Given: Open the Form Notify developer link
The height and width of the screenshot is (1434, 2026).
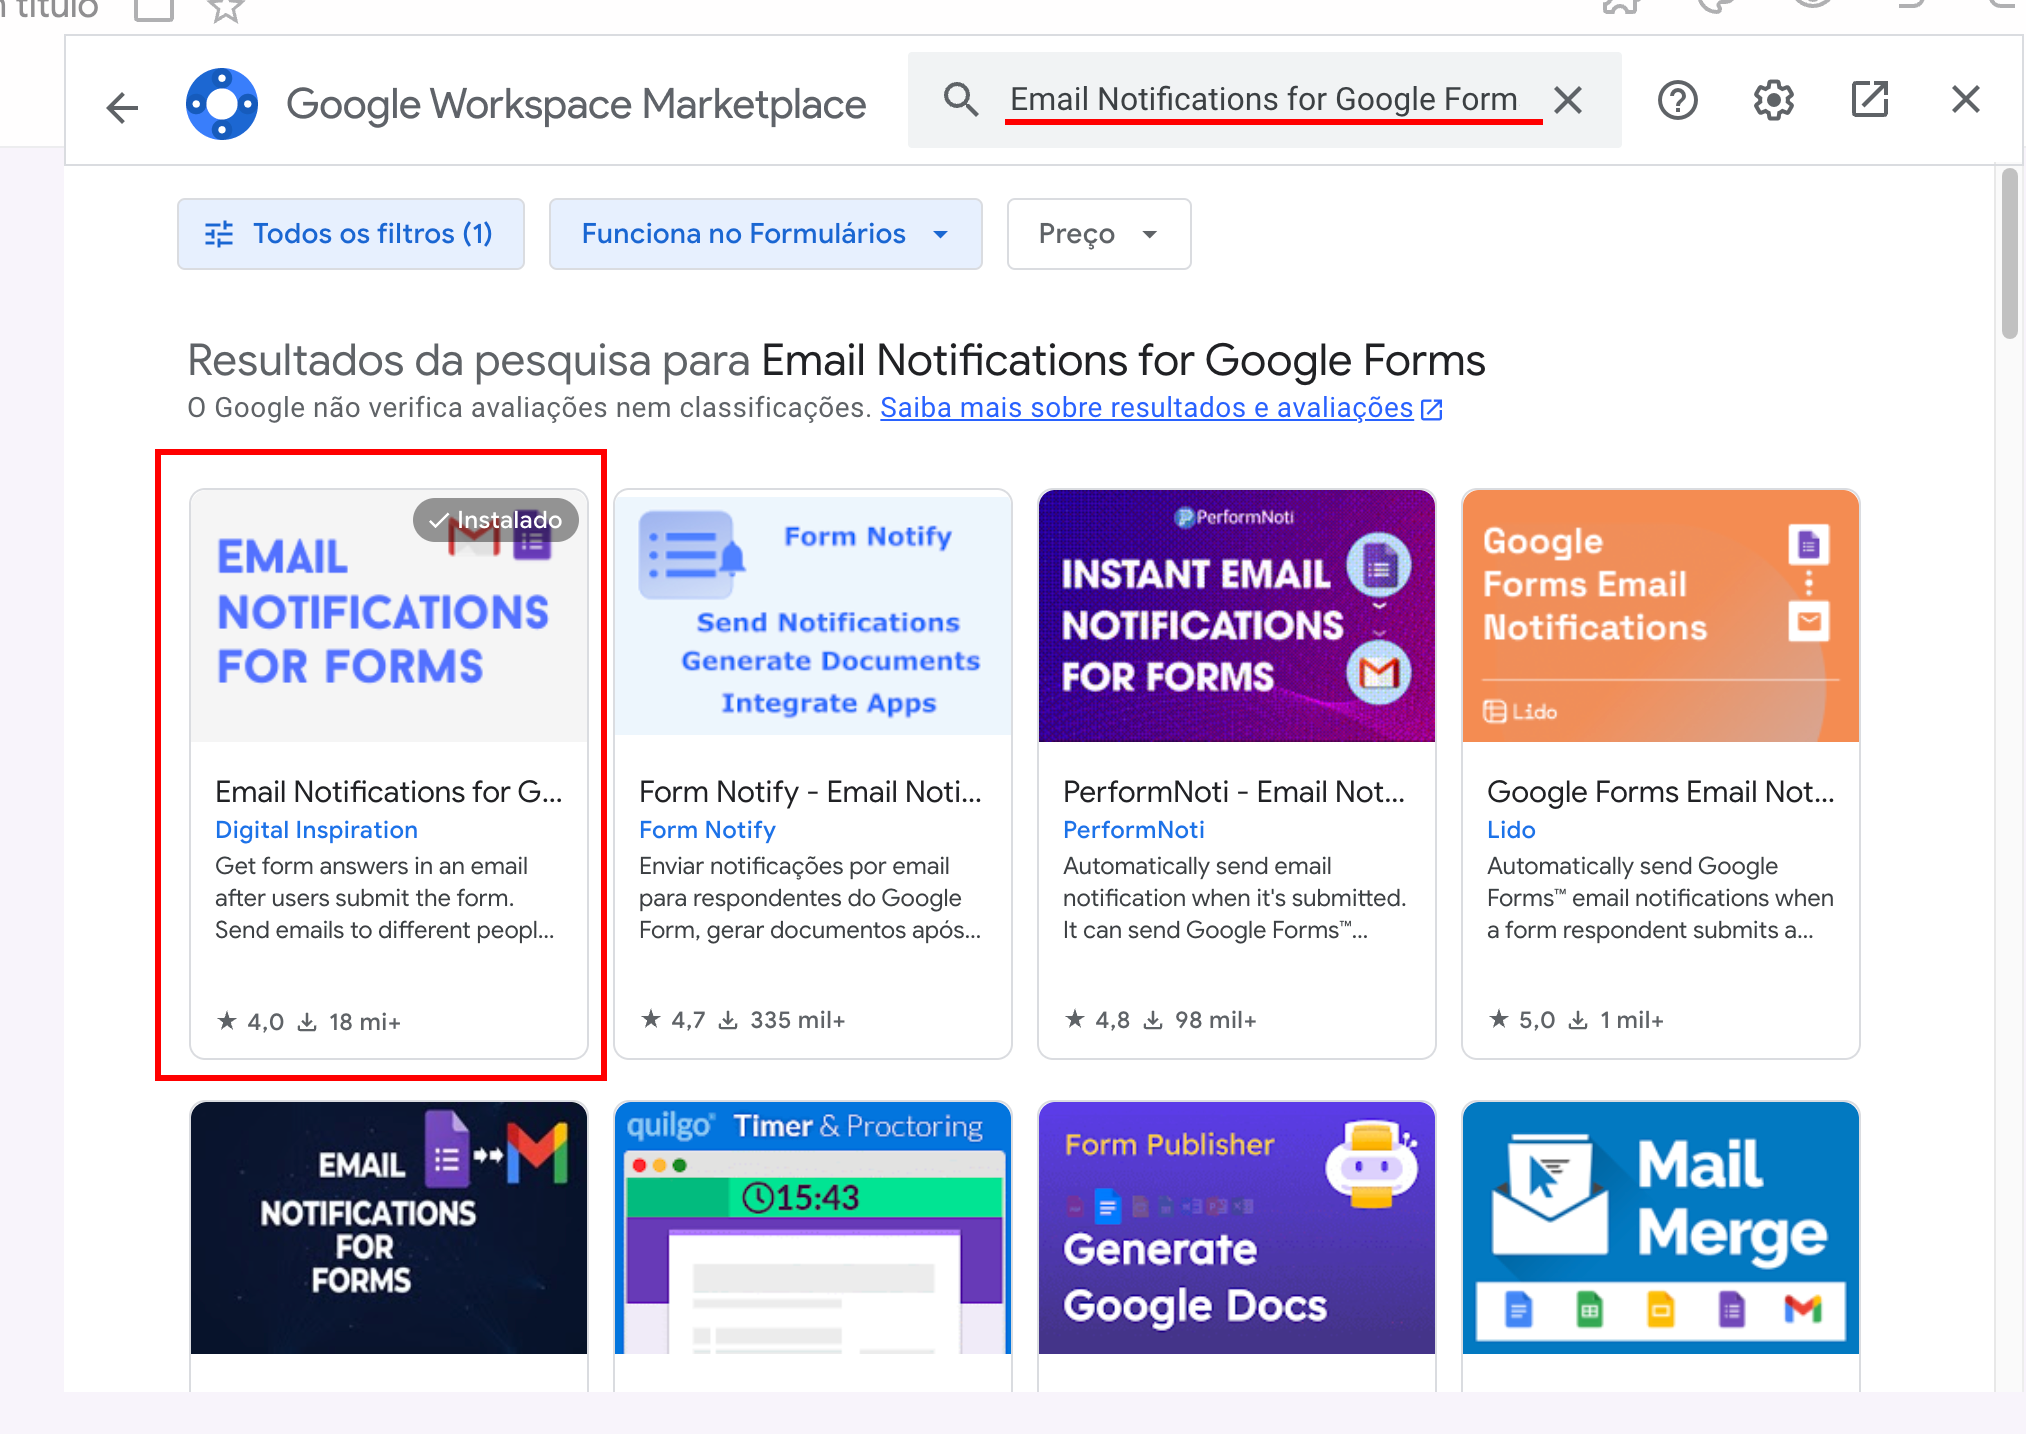Looking at the screenshot, I should [x=707, y=830].
